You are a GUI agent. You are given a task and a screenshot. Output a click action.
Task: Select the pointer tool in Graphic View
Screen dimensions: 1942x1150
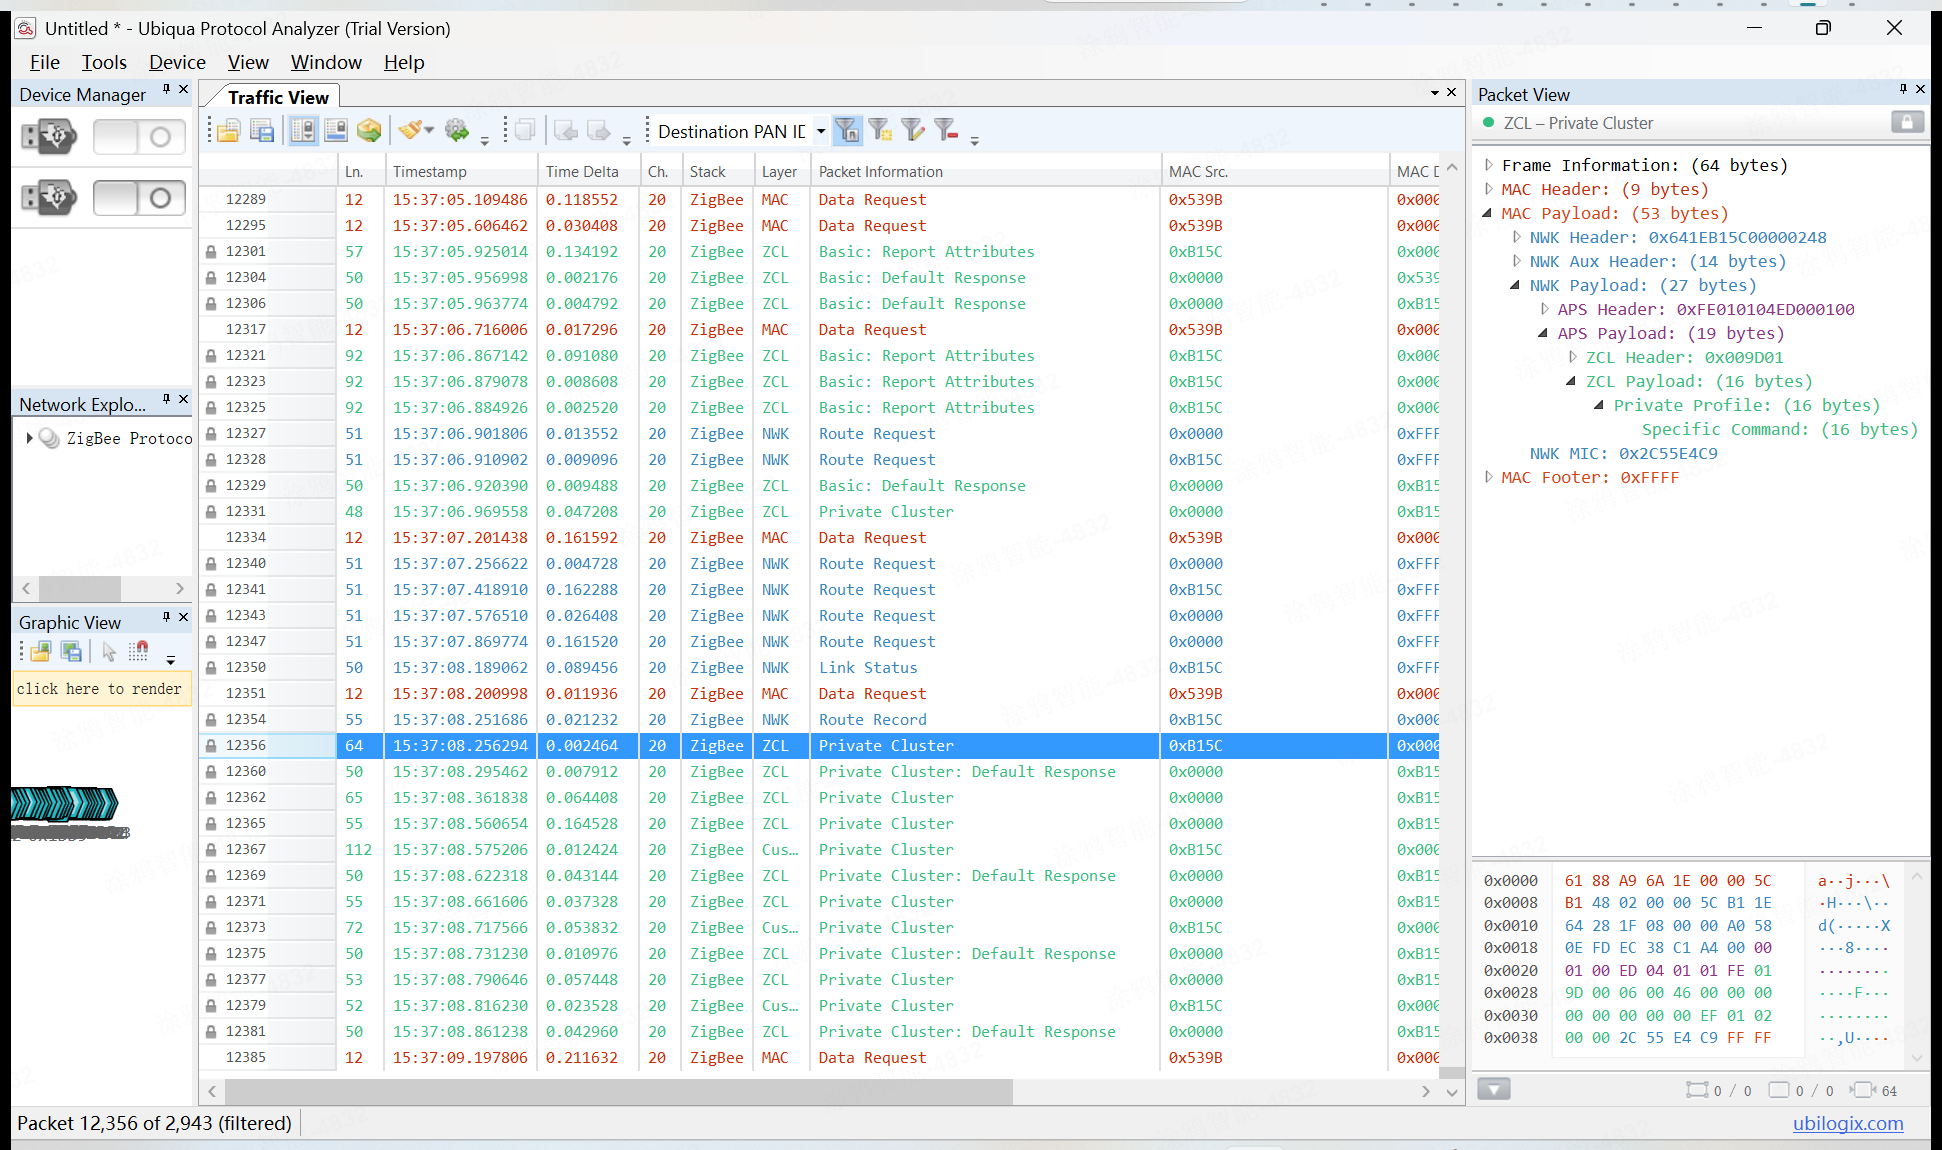pos(109,652)
